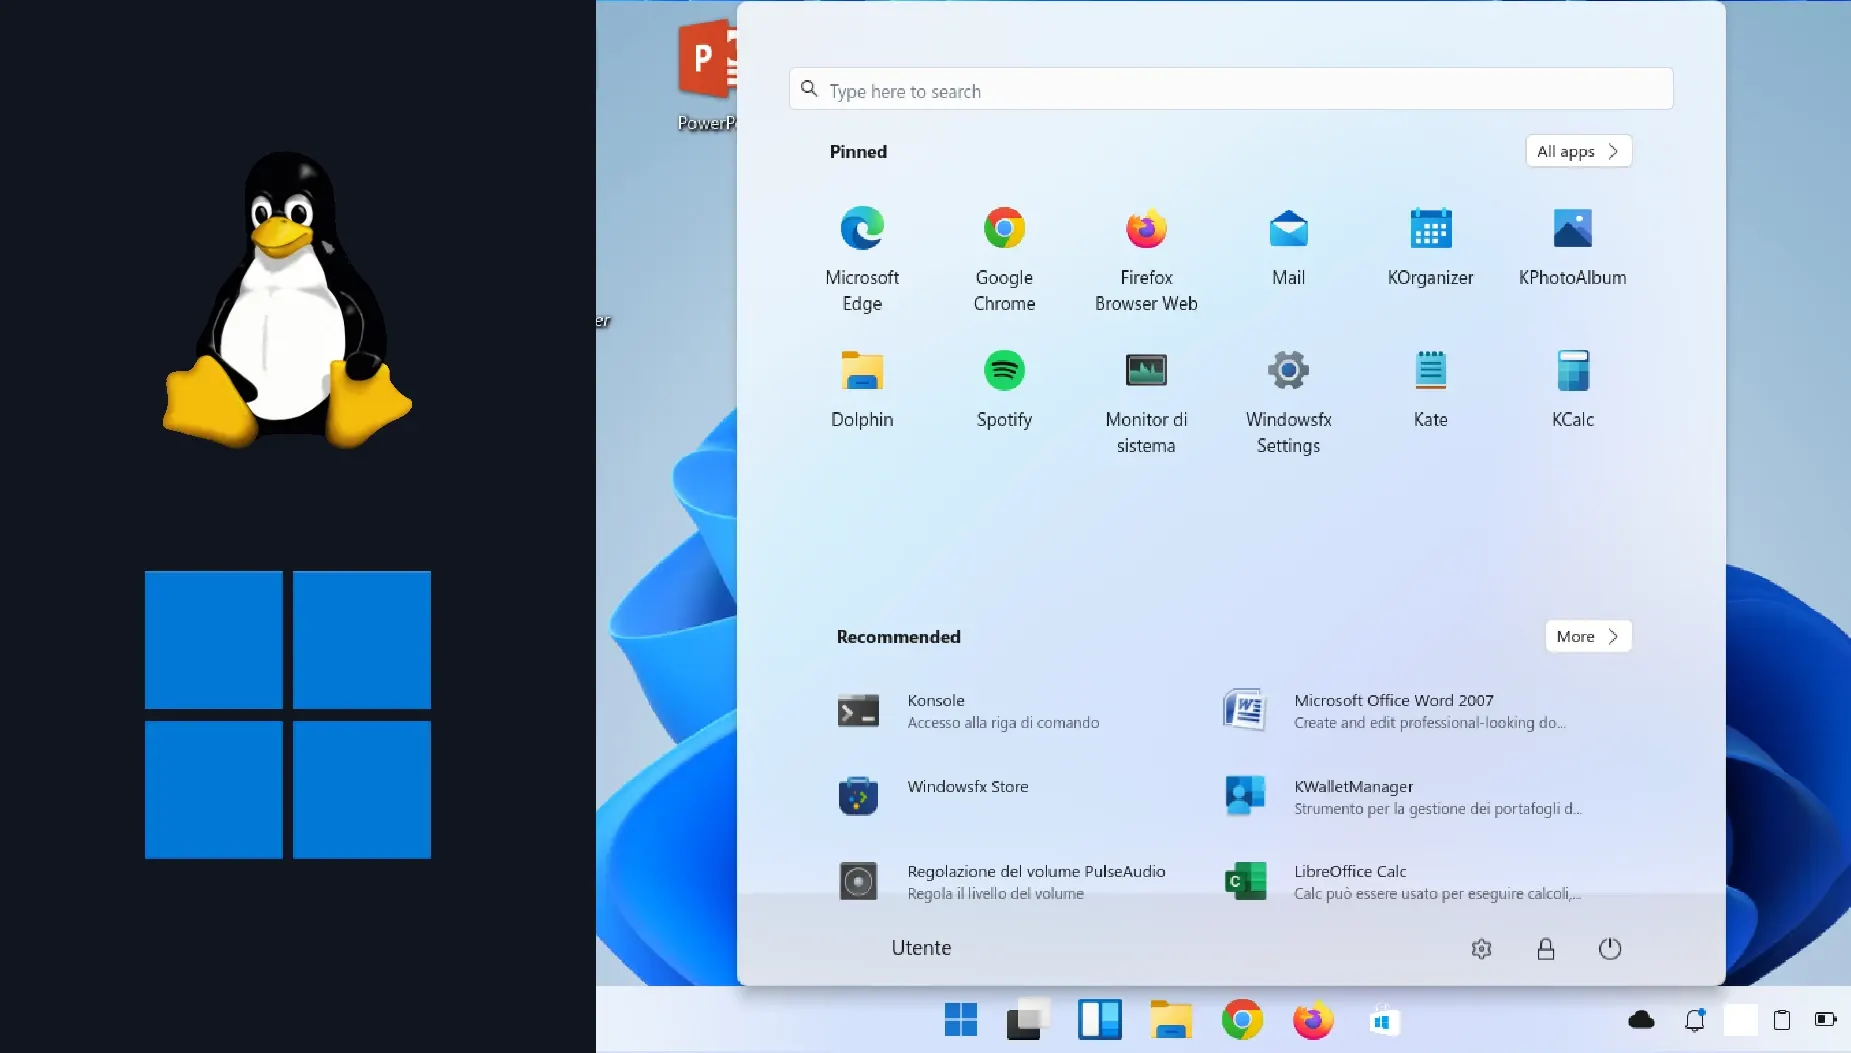Viewport: 1851px width, 1053px height.
Task: Open Monitor di sistema app
Action: click(1146, 372)
